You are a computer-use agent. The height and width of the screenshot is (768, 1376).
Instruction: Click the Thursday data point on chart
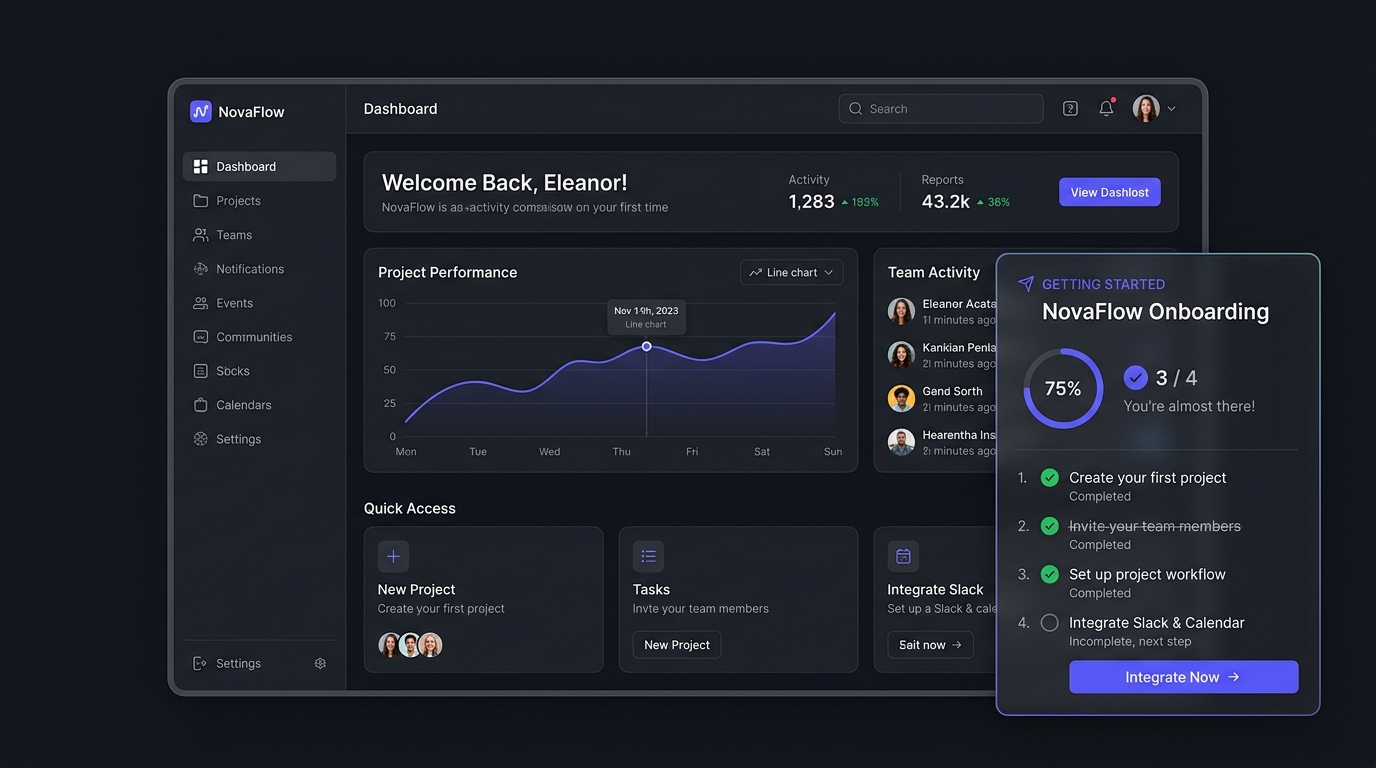click(647, 346)
